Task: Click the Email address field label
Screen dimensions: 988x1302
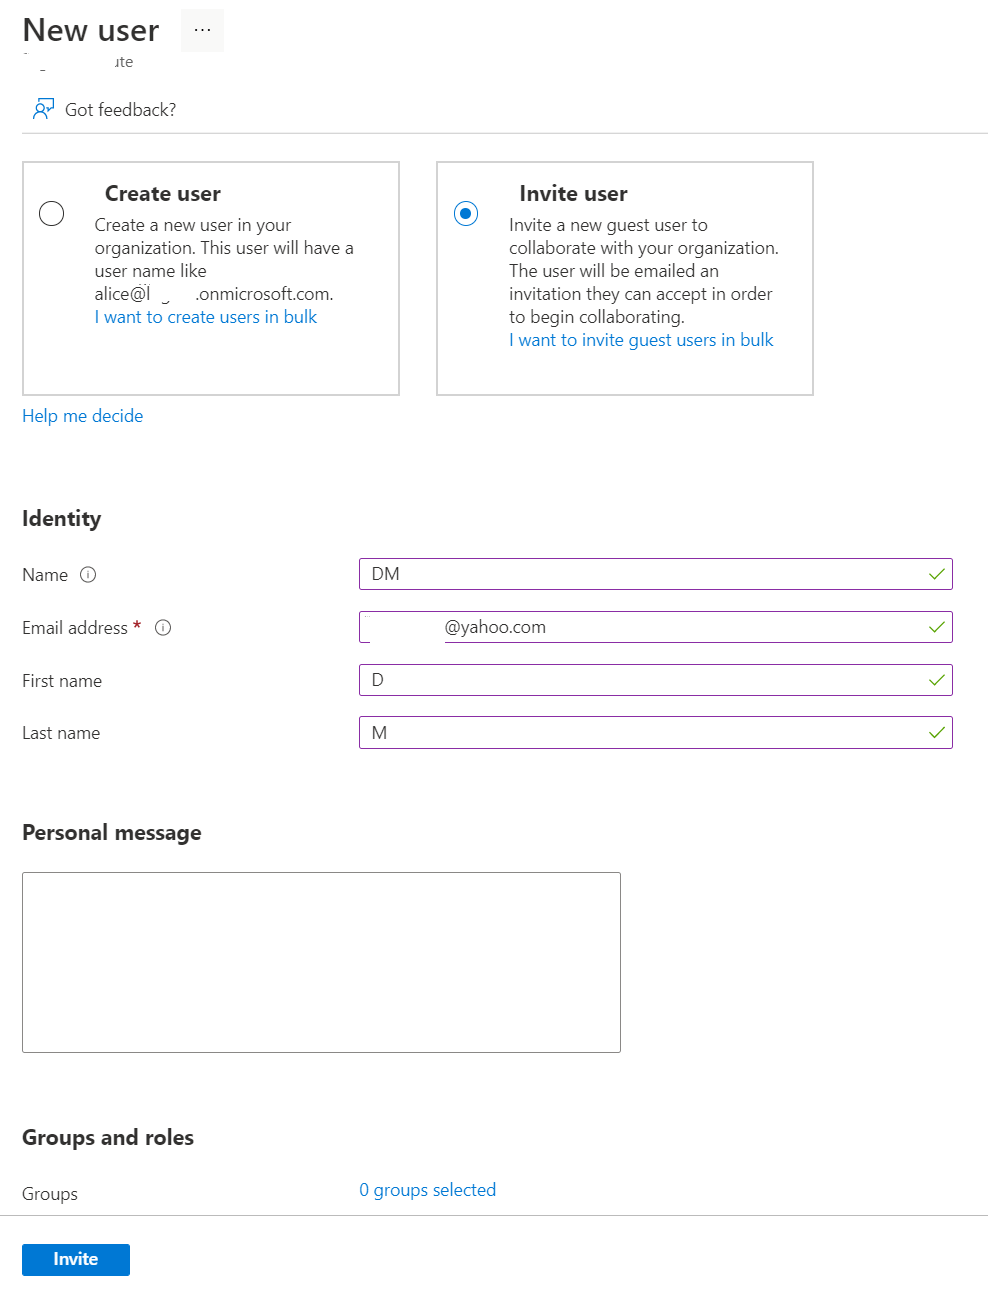Action: tap(75, 628)
